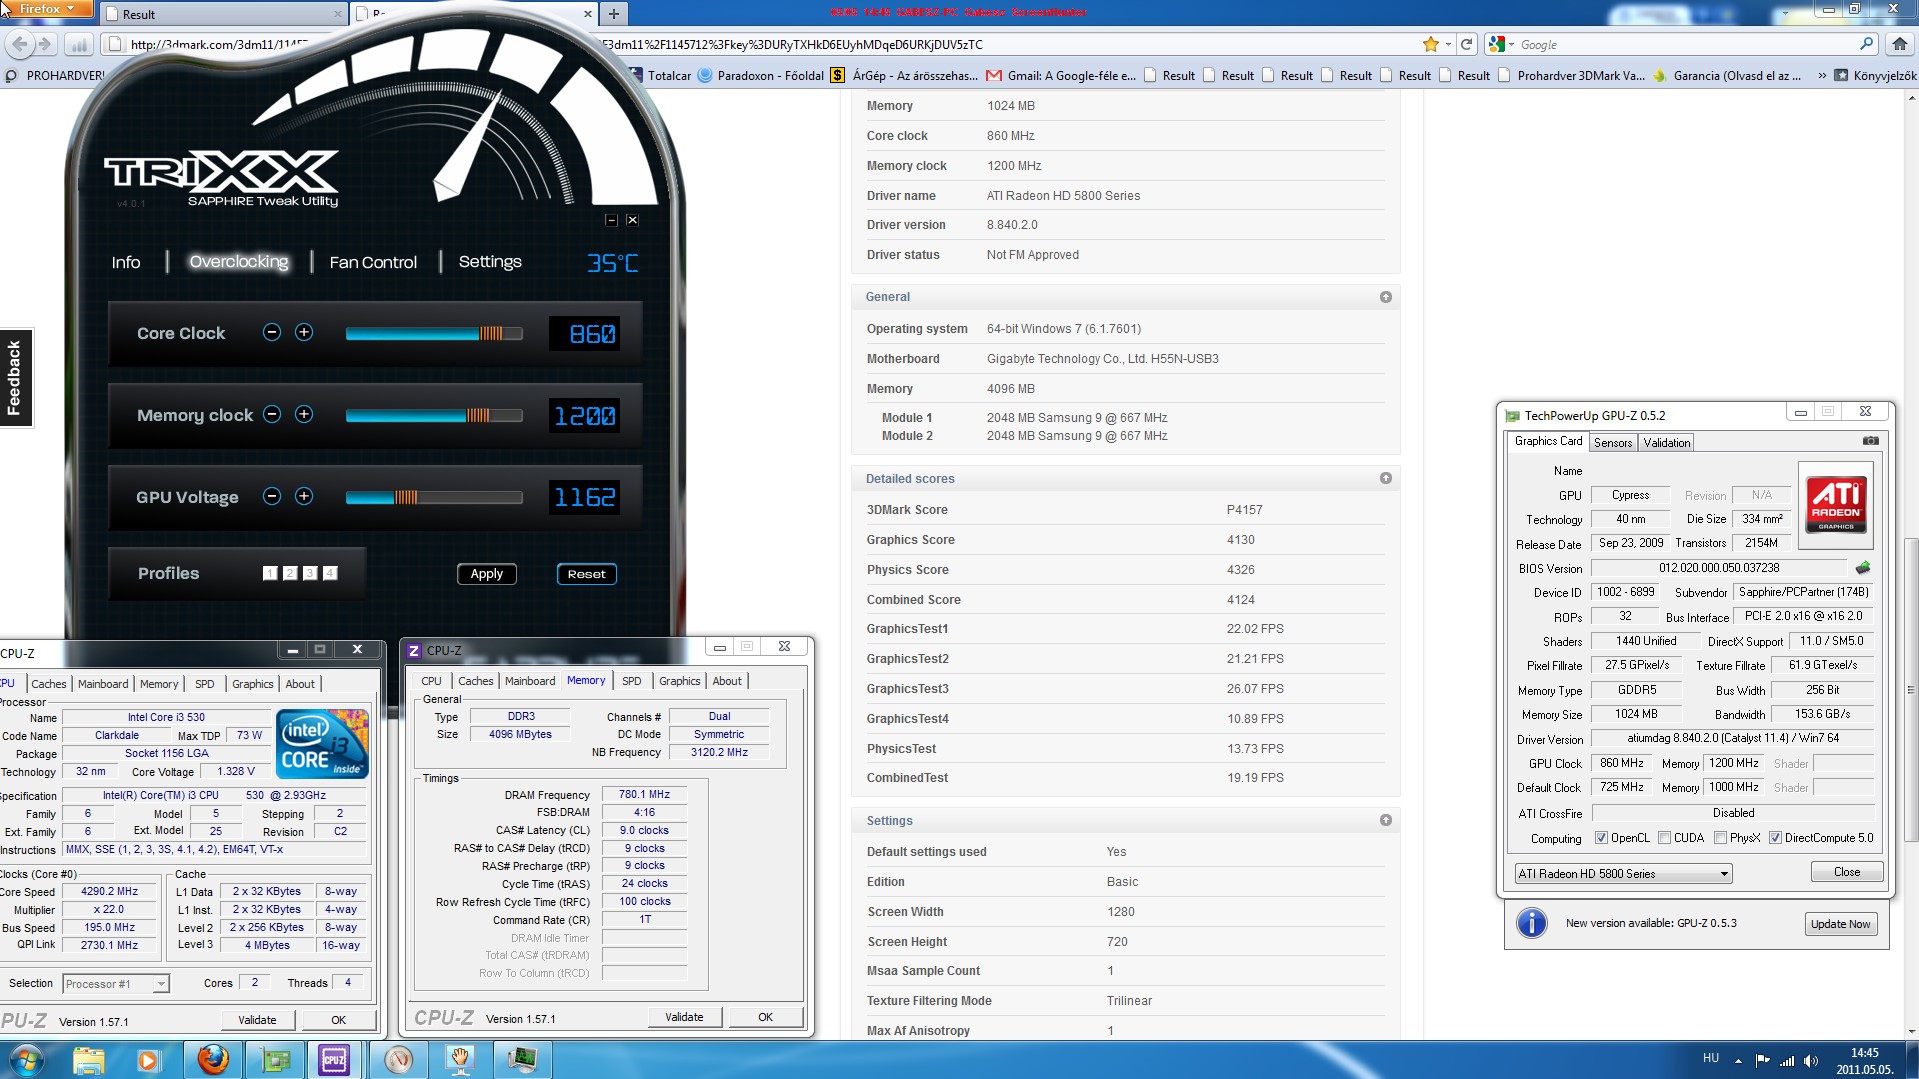The height and width of the screenshot is (1079, 1919).
Task: Decrease Memory clock with minus button
Action: click(x=272, y=415)
